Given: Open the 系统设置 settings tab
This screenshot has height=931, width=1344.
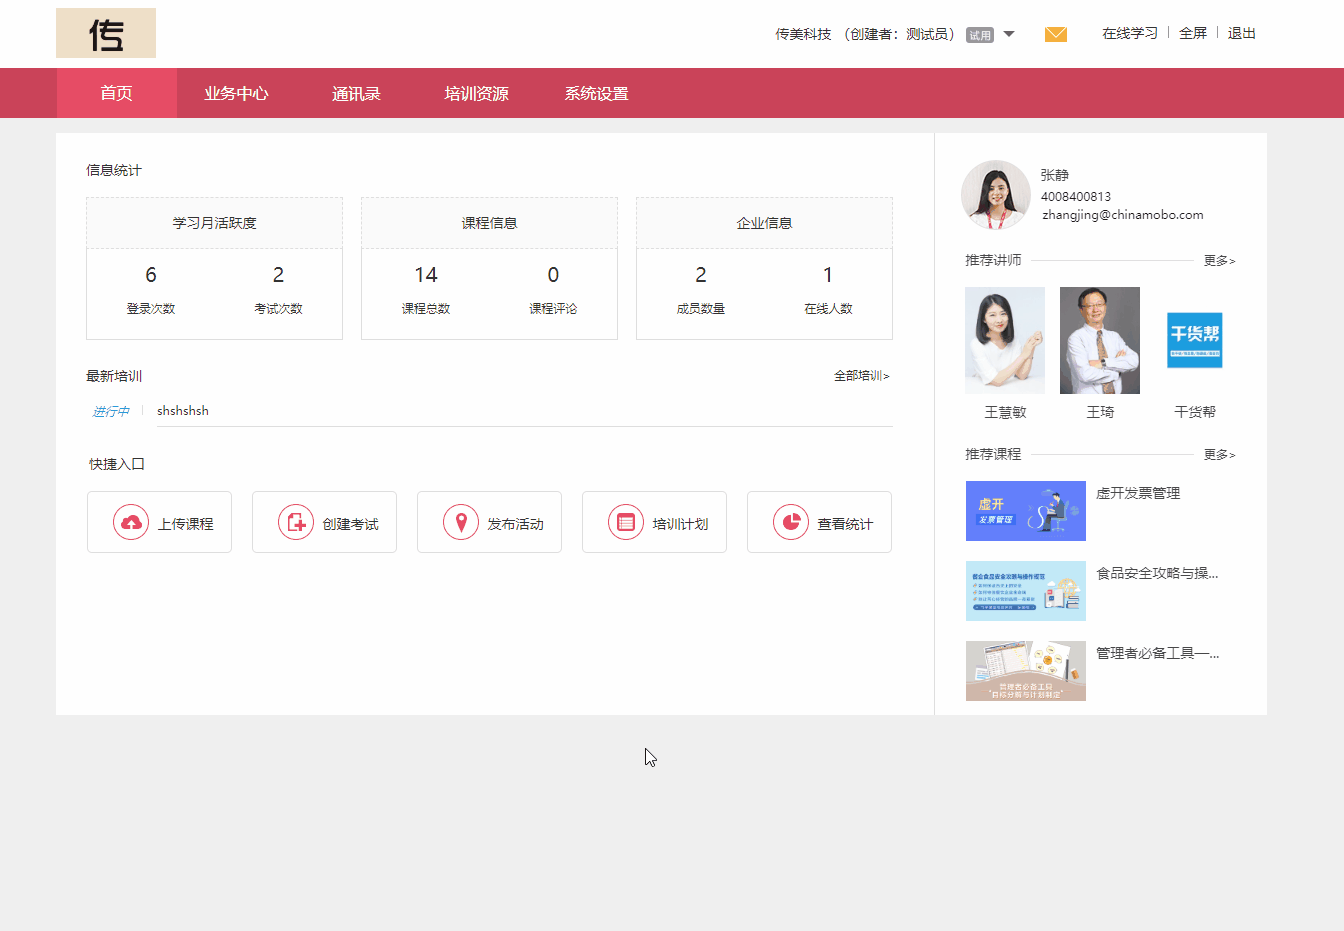Looking at the screenshot, I should click(x=595, y=93).
